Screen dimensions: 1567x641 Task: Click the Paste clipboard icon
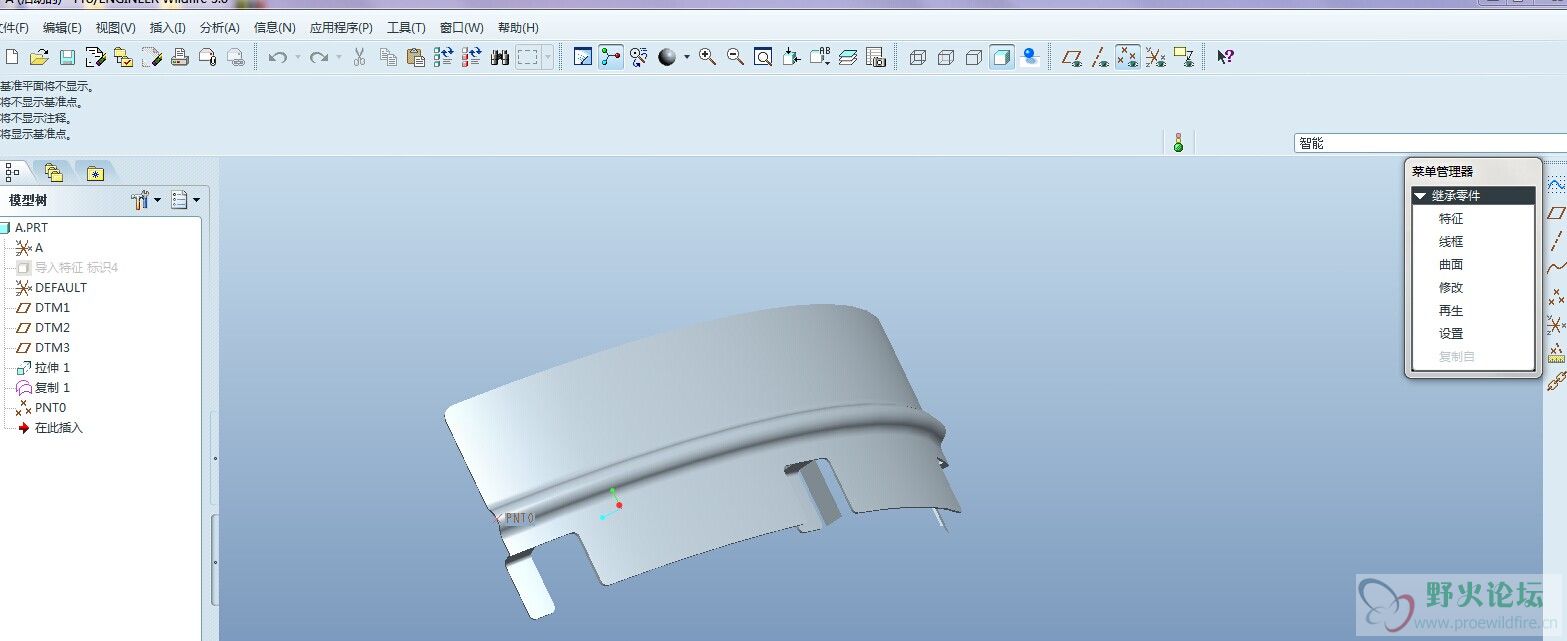(416, 57)
